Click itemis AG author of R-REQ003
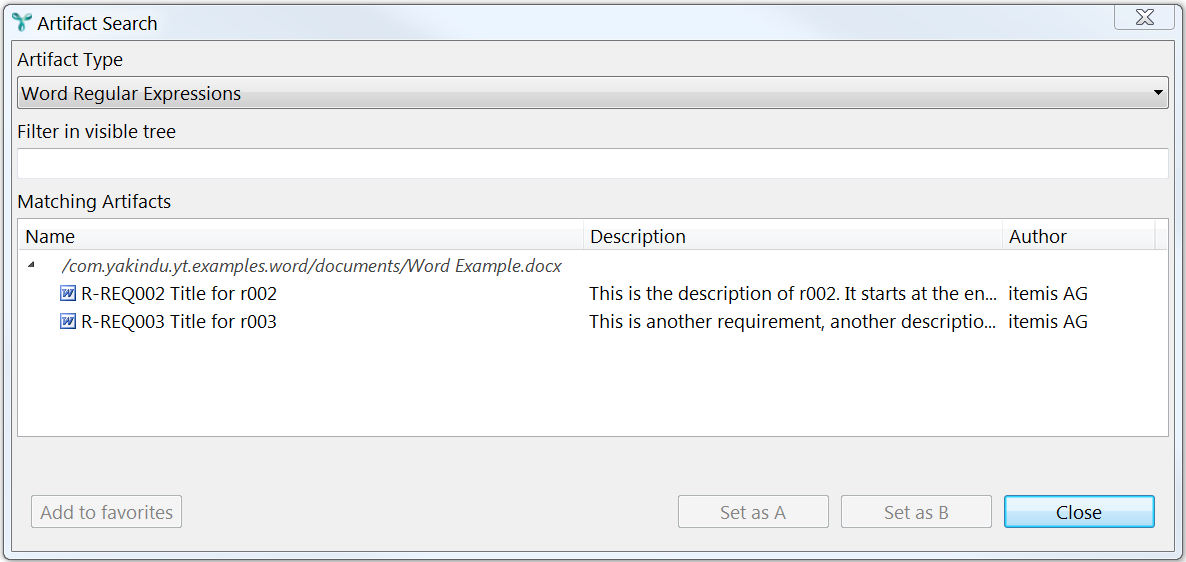 [1048, 322]
